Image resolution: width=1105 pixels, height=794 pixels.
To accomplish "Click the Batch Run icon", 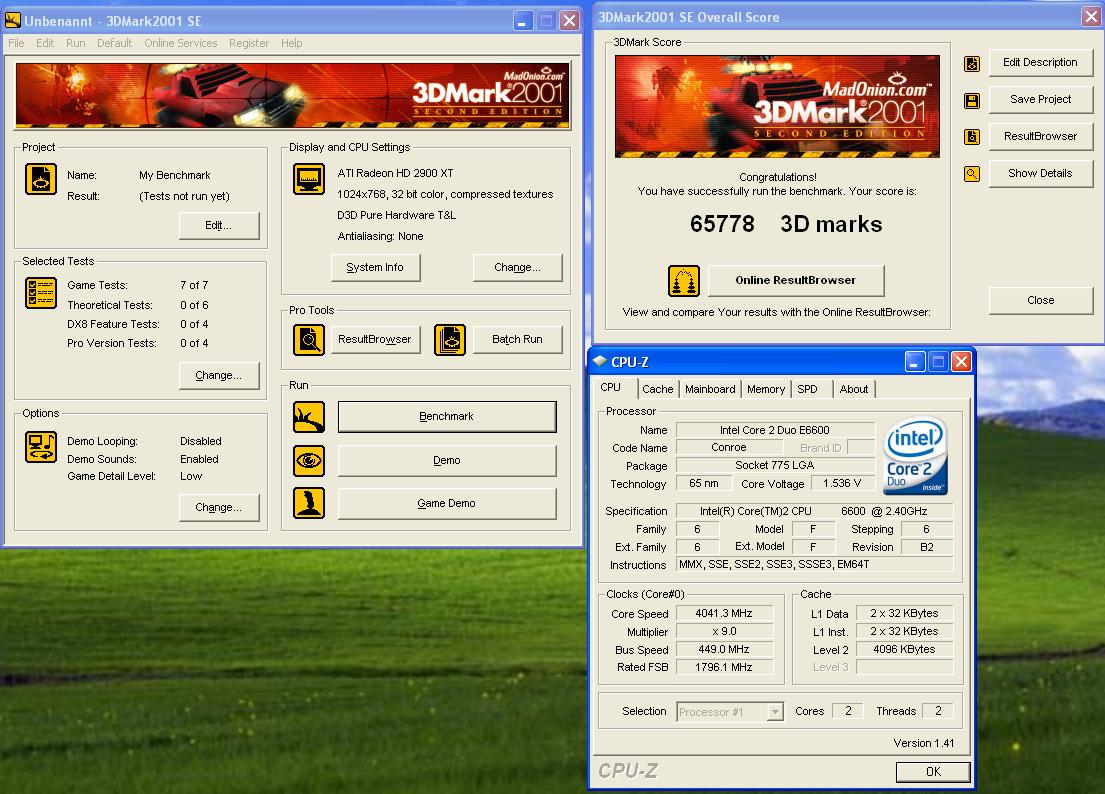I will pyautogui.click(x=450, y=340).
